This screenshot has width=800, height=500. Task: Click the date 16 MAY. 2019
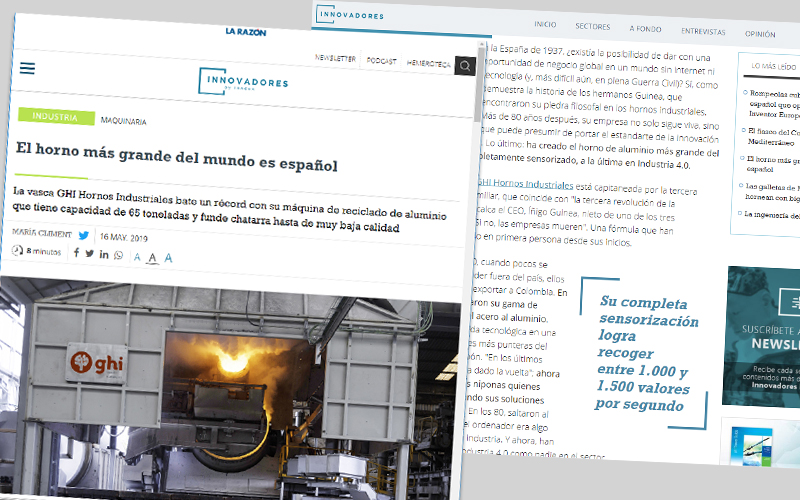coord(124,237)
